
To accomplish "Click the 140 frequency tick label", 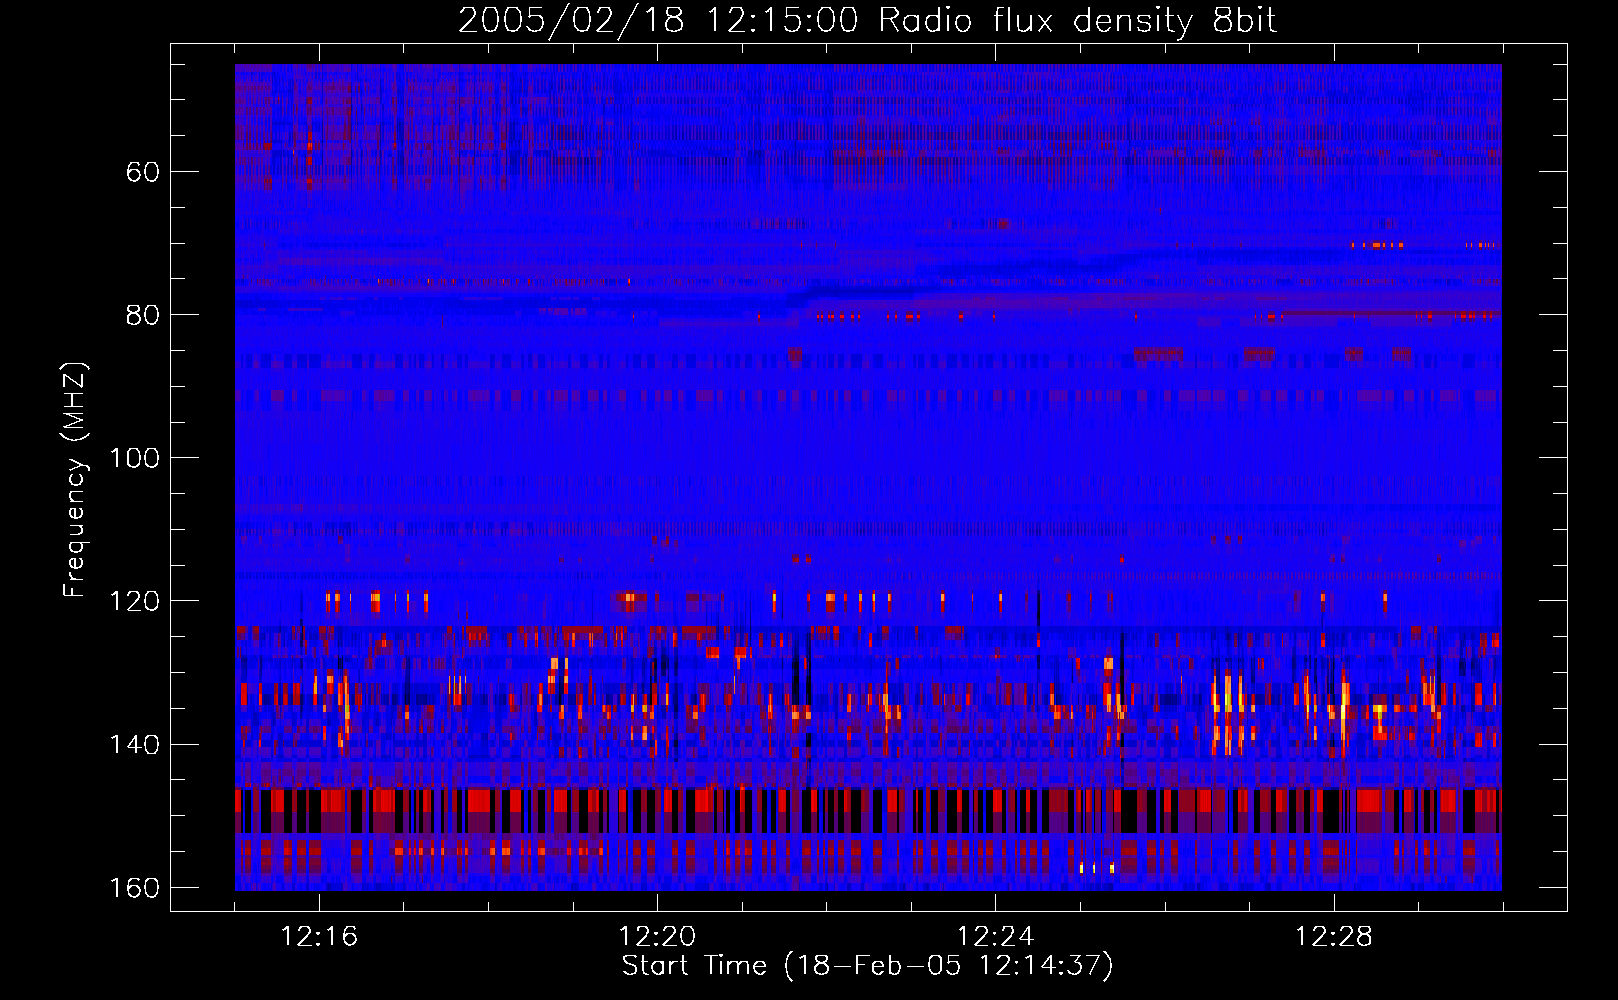I will [x=134, y=745].
